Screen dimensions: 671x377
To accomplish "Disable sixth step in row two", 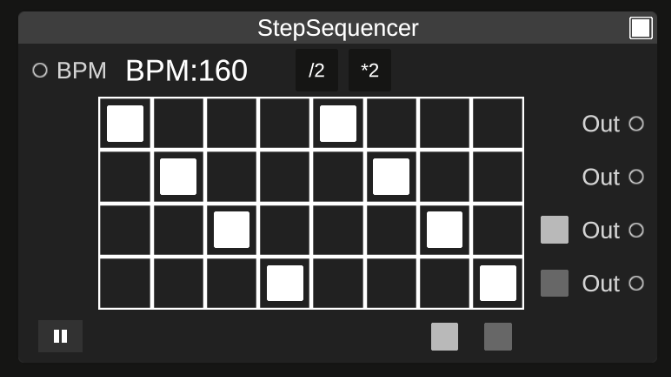I will pos(391,177).
